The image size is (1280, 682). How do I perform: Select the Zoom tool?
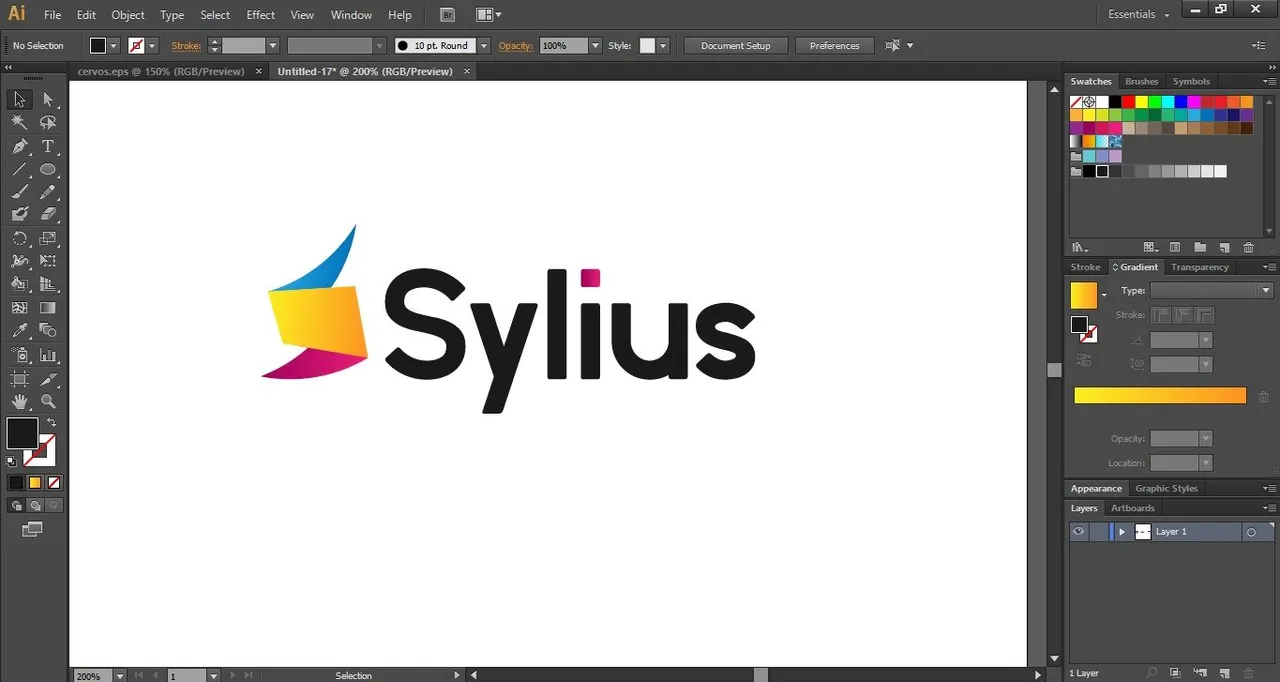(x=48, y=402)
